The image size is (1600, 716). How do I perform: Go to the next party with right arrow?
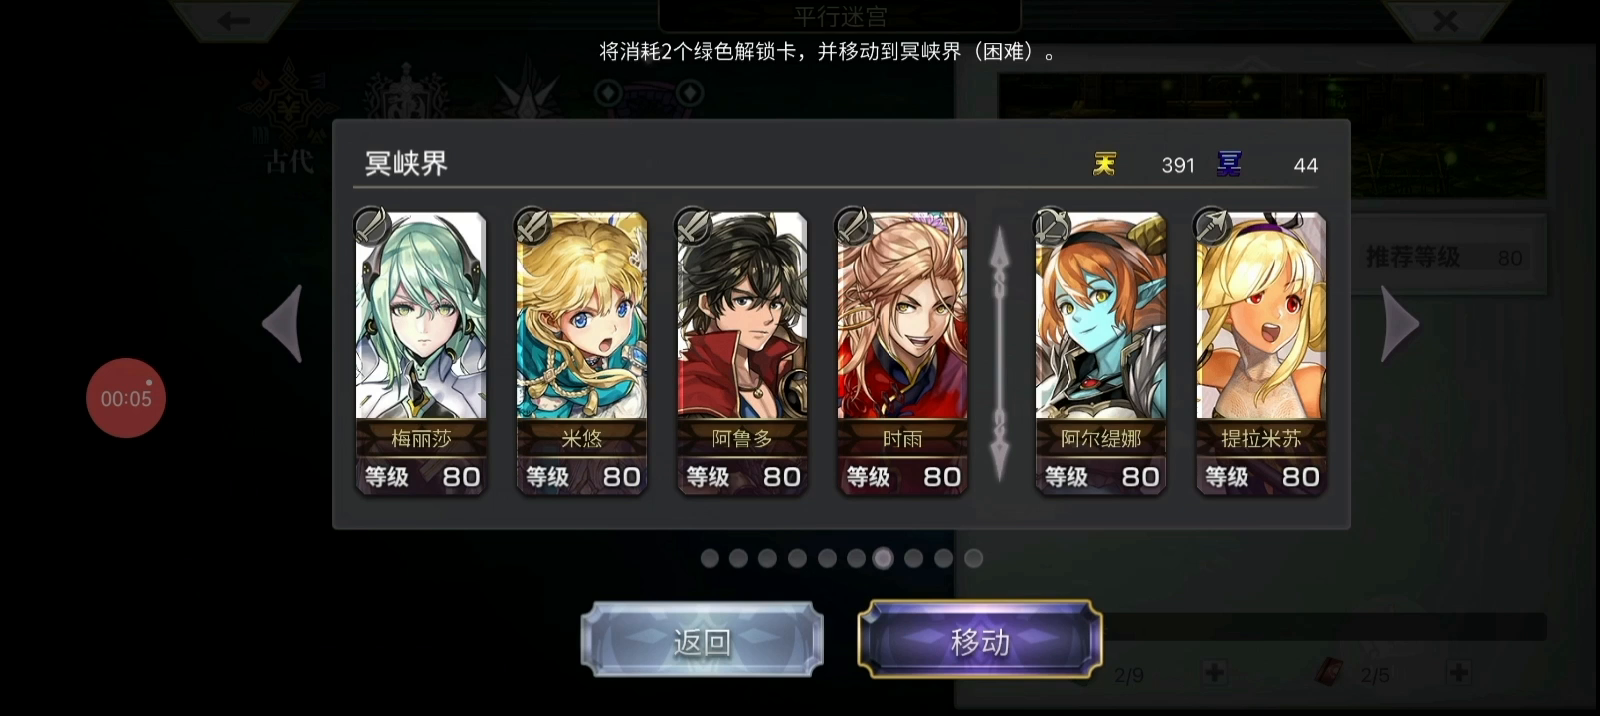(1400, 324)
